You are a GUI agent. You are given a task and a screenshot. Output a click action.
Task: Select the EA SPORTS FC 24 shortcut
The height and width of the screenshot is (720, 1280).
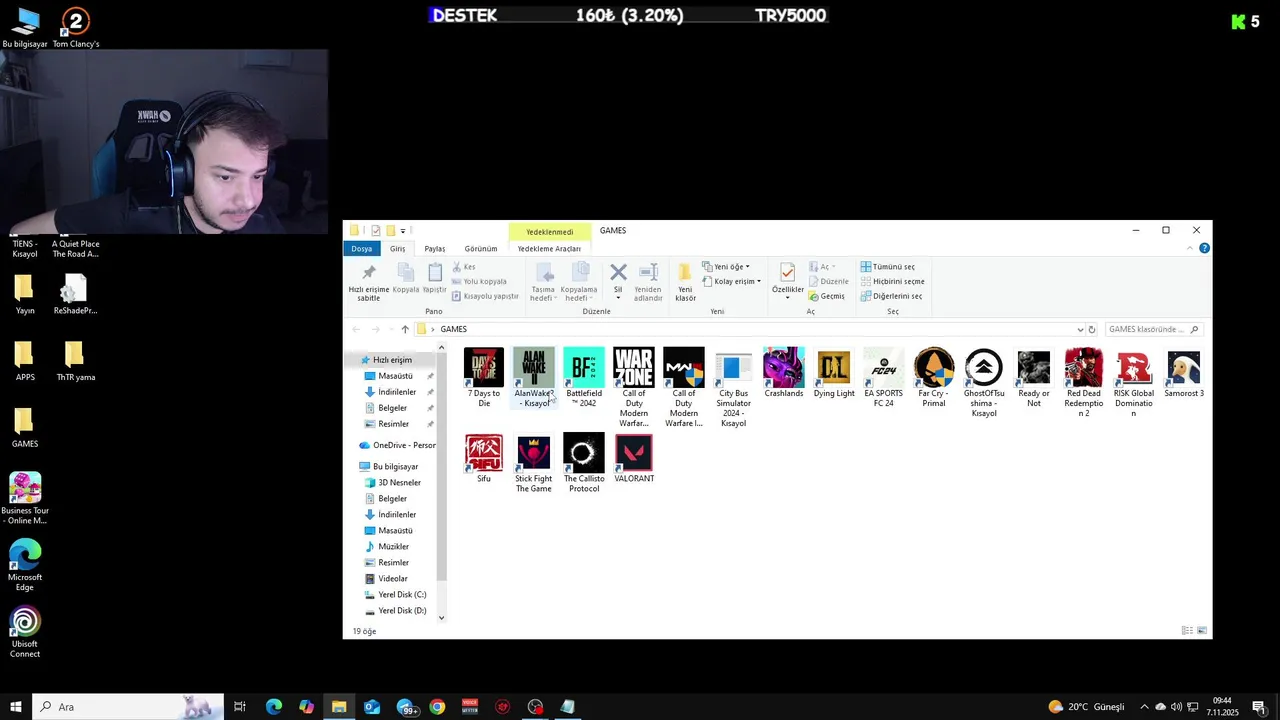(884, 377)
